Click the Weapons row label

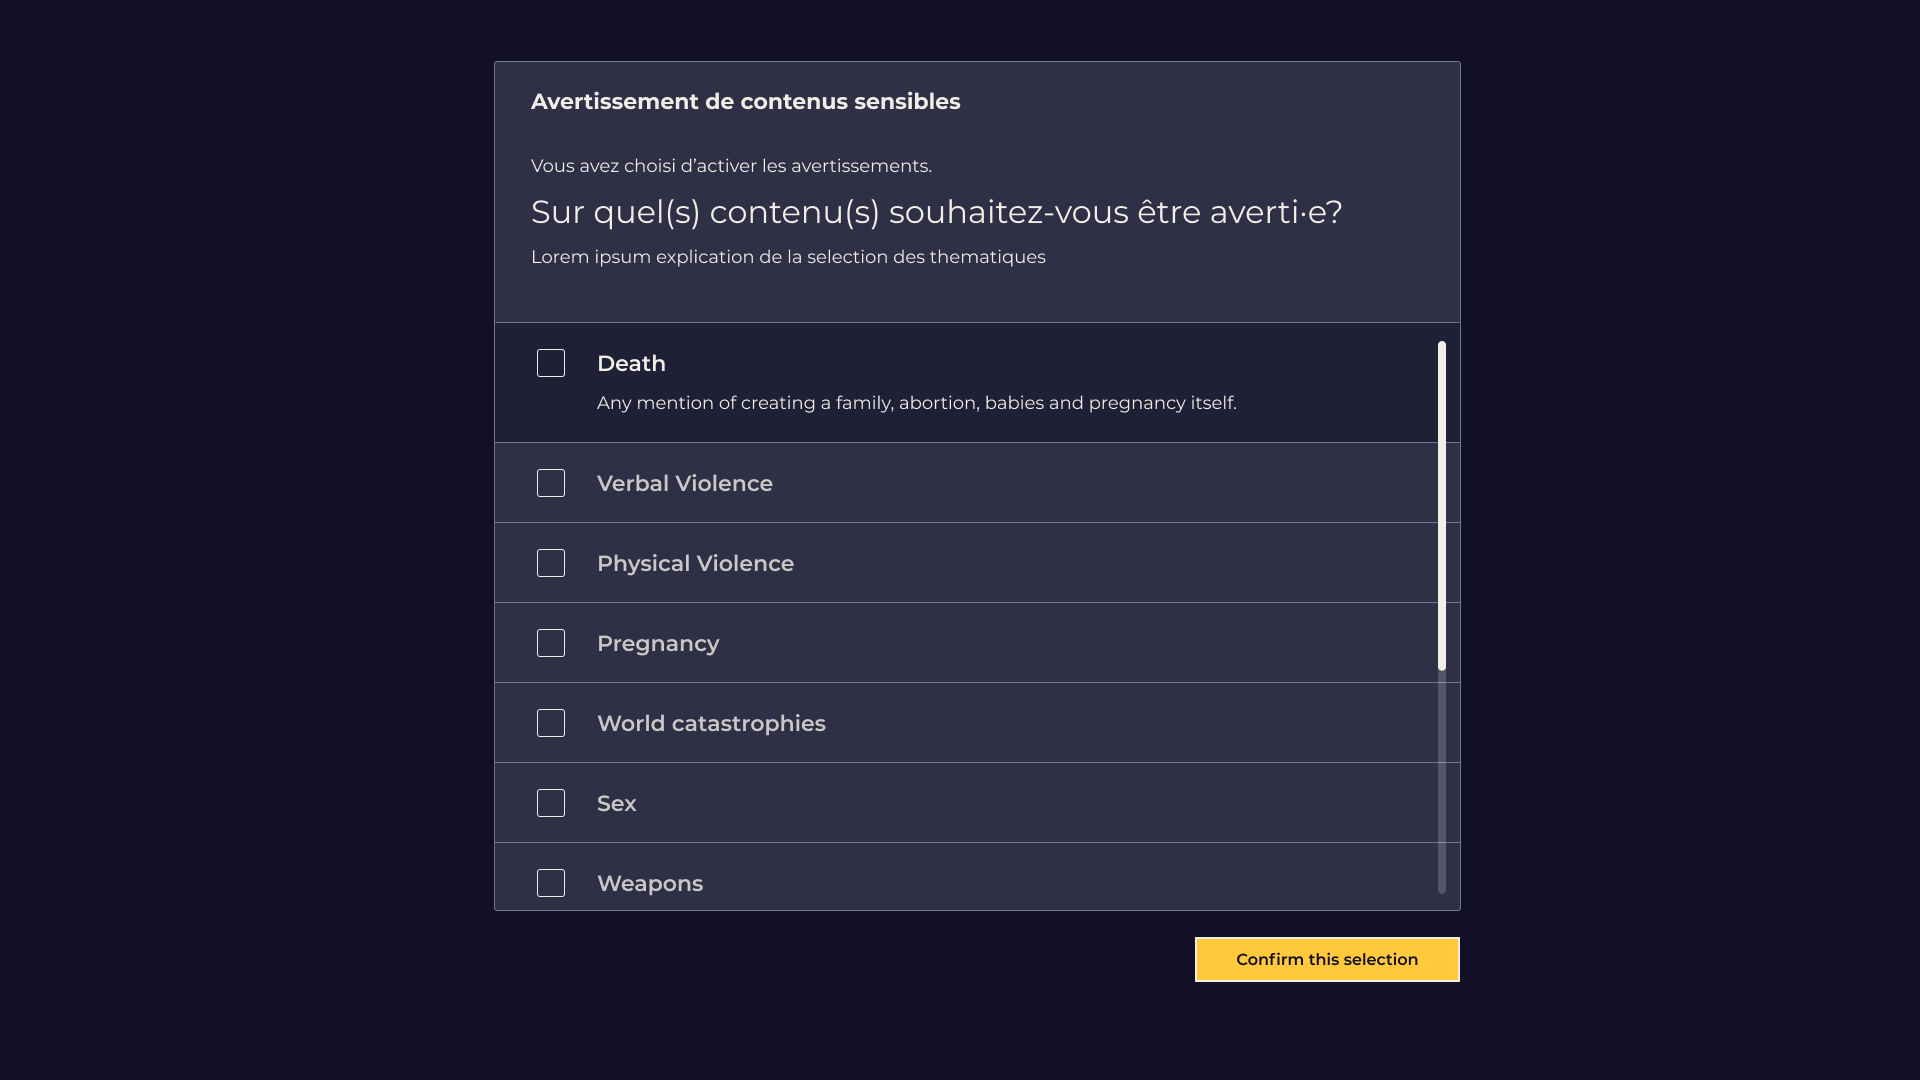[649, 884]
